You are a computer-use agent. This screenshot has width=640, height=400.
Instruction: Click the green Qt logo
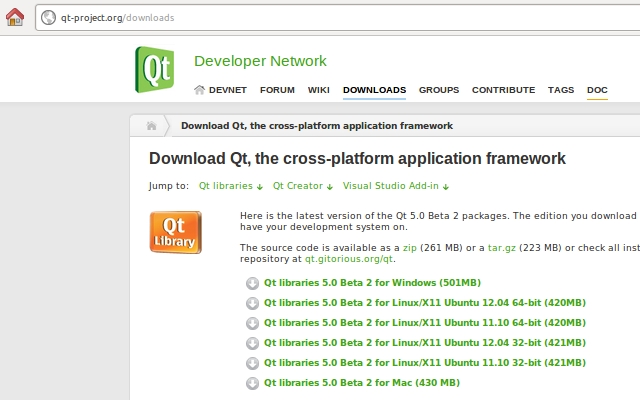pos(155,69)
